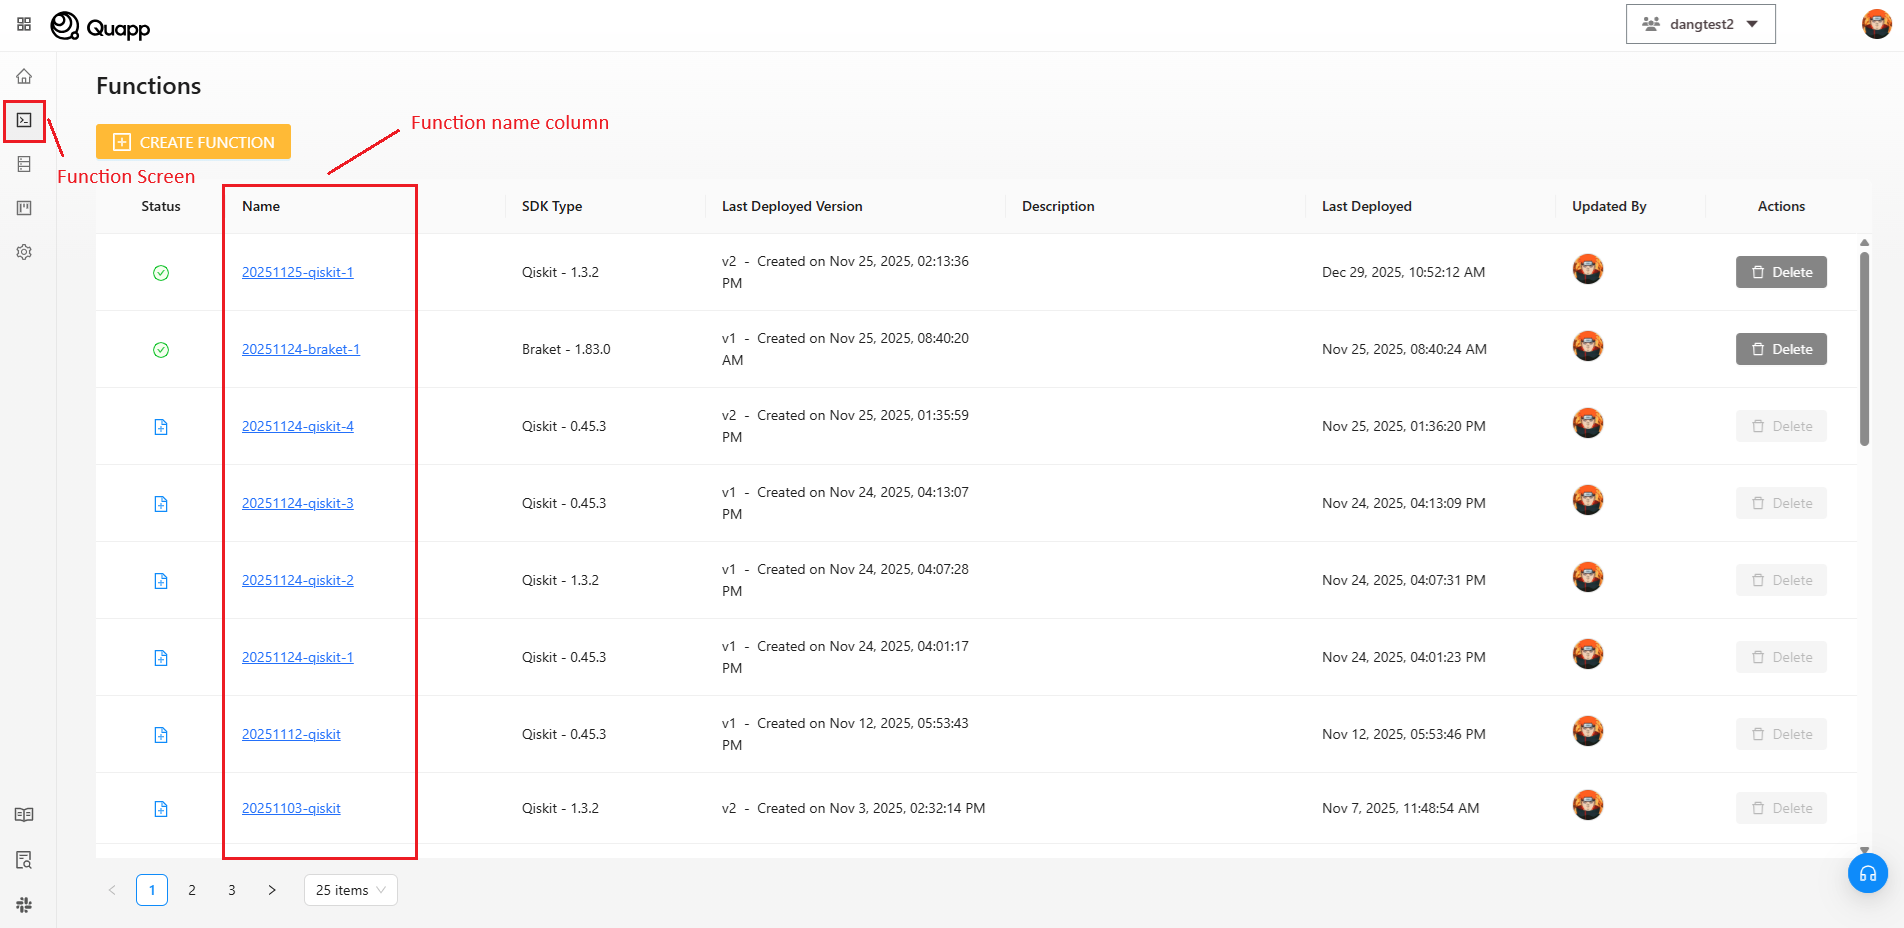The height and width of the screenshot is (928, 1904).
Task: Open the 20251112-qiskit function link
Action: [291, 734]
